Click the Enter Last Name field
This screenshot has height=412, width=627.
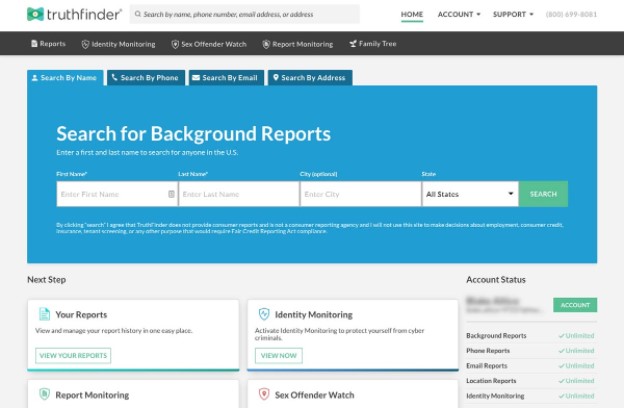pyautogui.click(x=239, y=194)
